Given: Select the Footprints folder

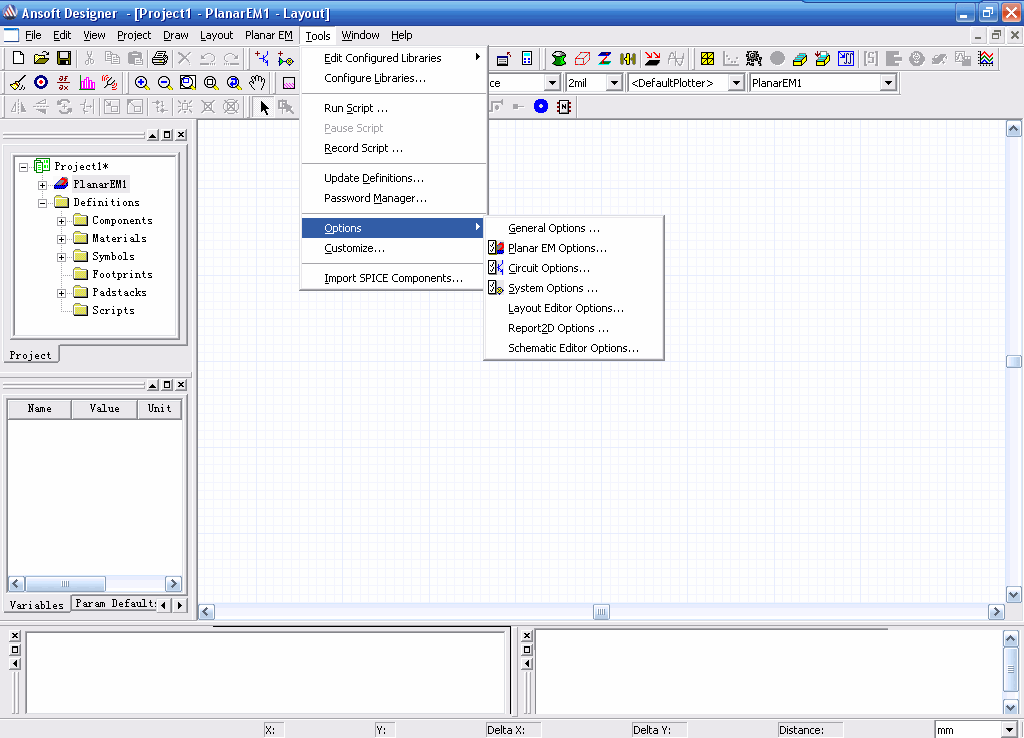Looking at the screenshot, I should 122,275.
